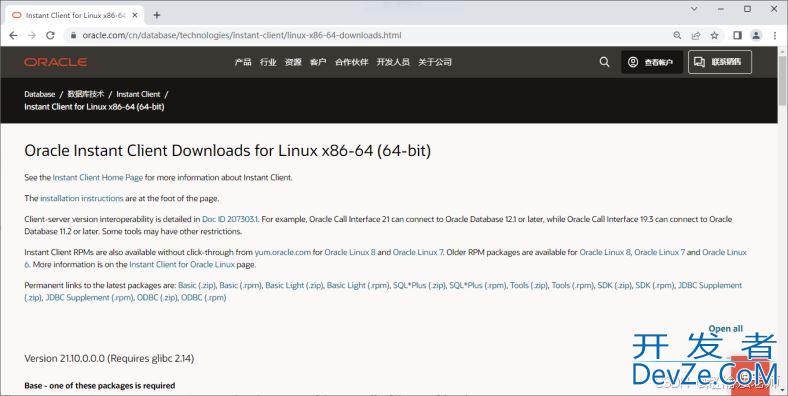Download JDBC Supplement (.rpm) link
788x396 pixels.
[89, 298]
